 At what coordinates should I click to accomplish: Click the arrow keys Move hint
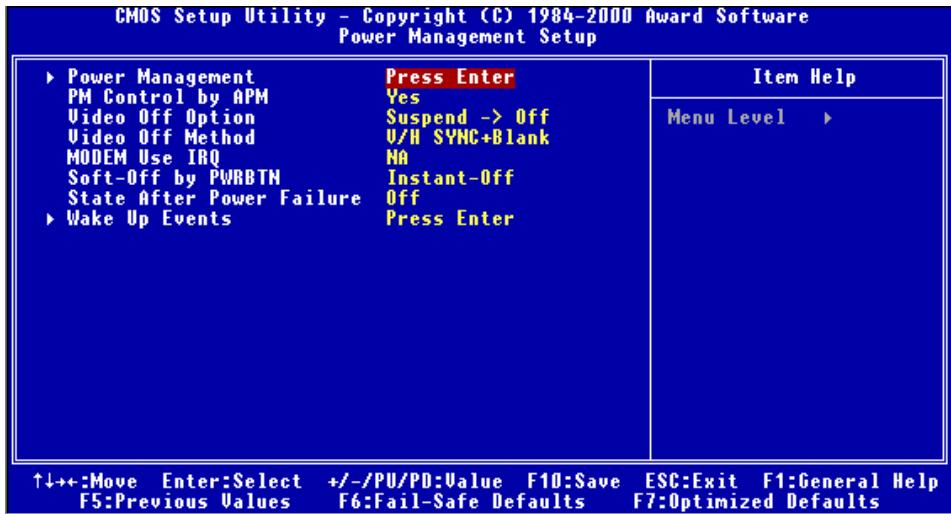pyautogui.click(x=85, y=481)
